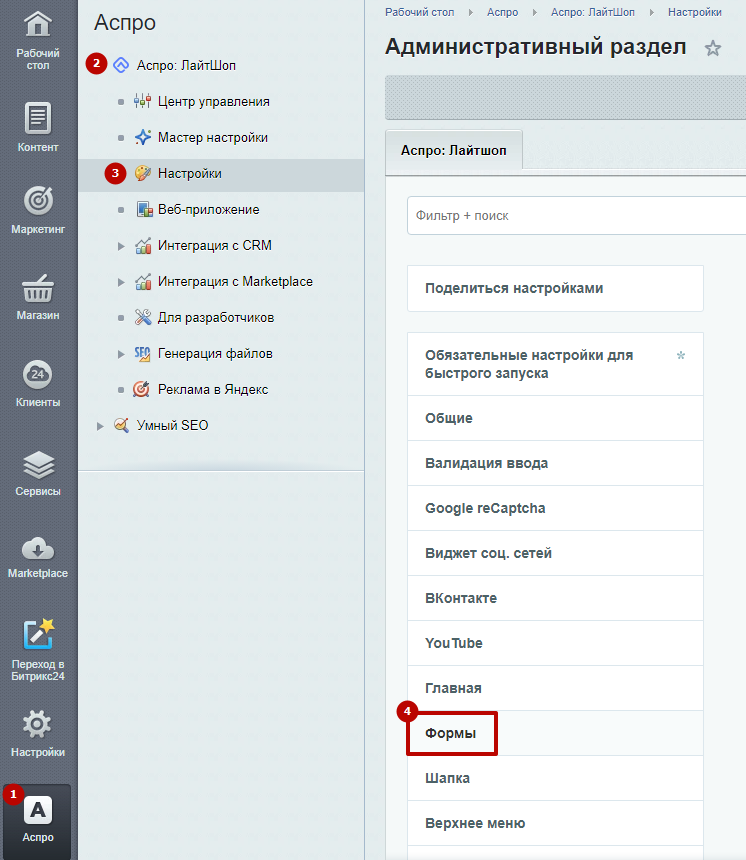Open Обязательные настройки для быстрого запуска
746x860 pixels.
tap(555, 364)
